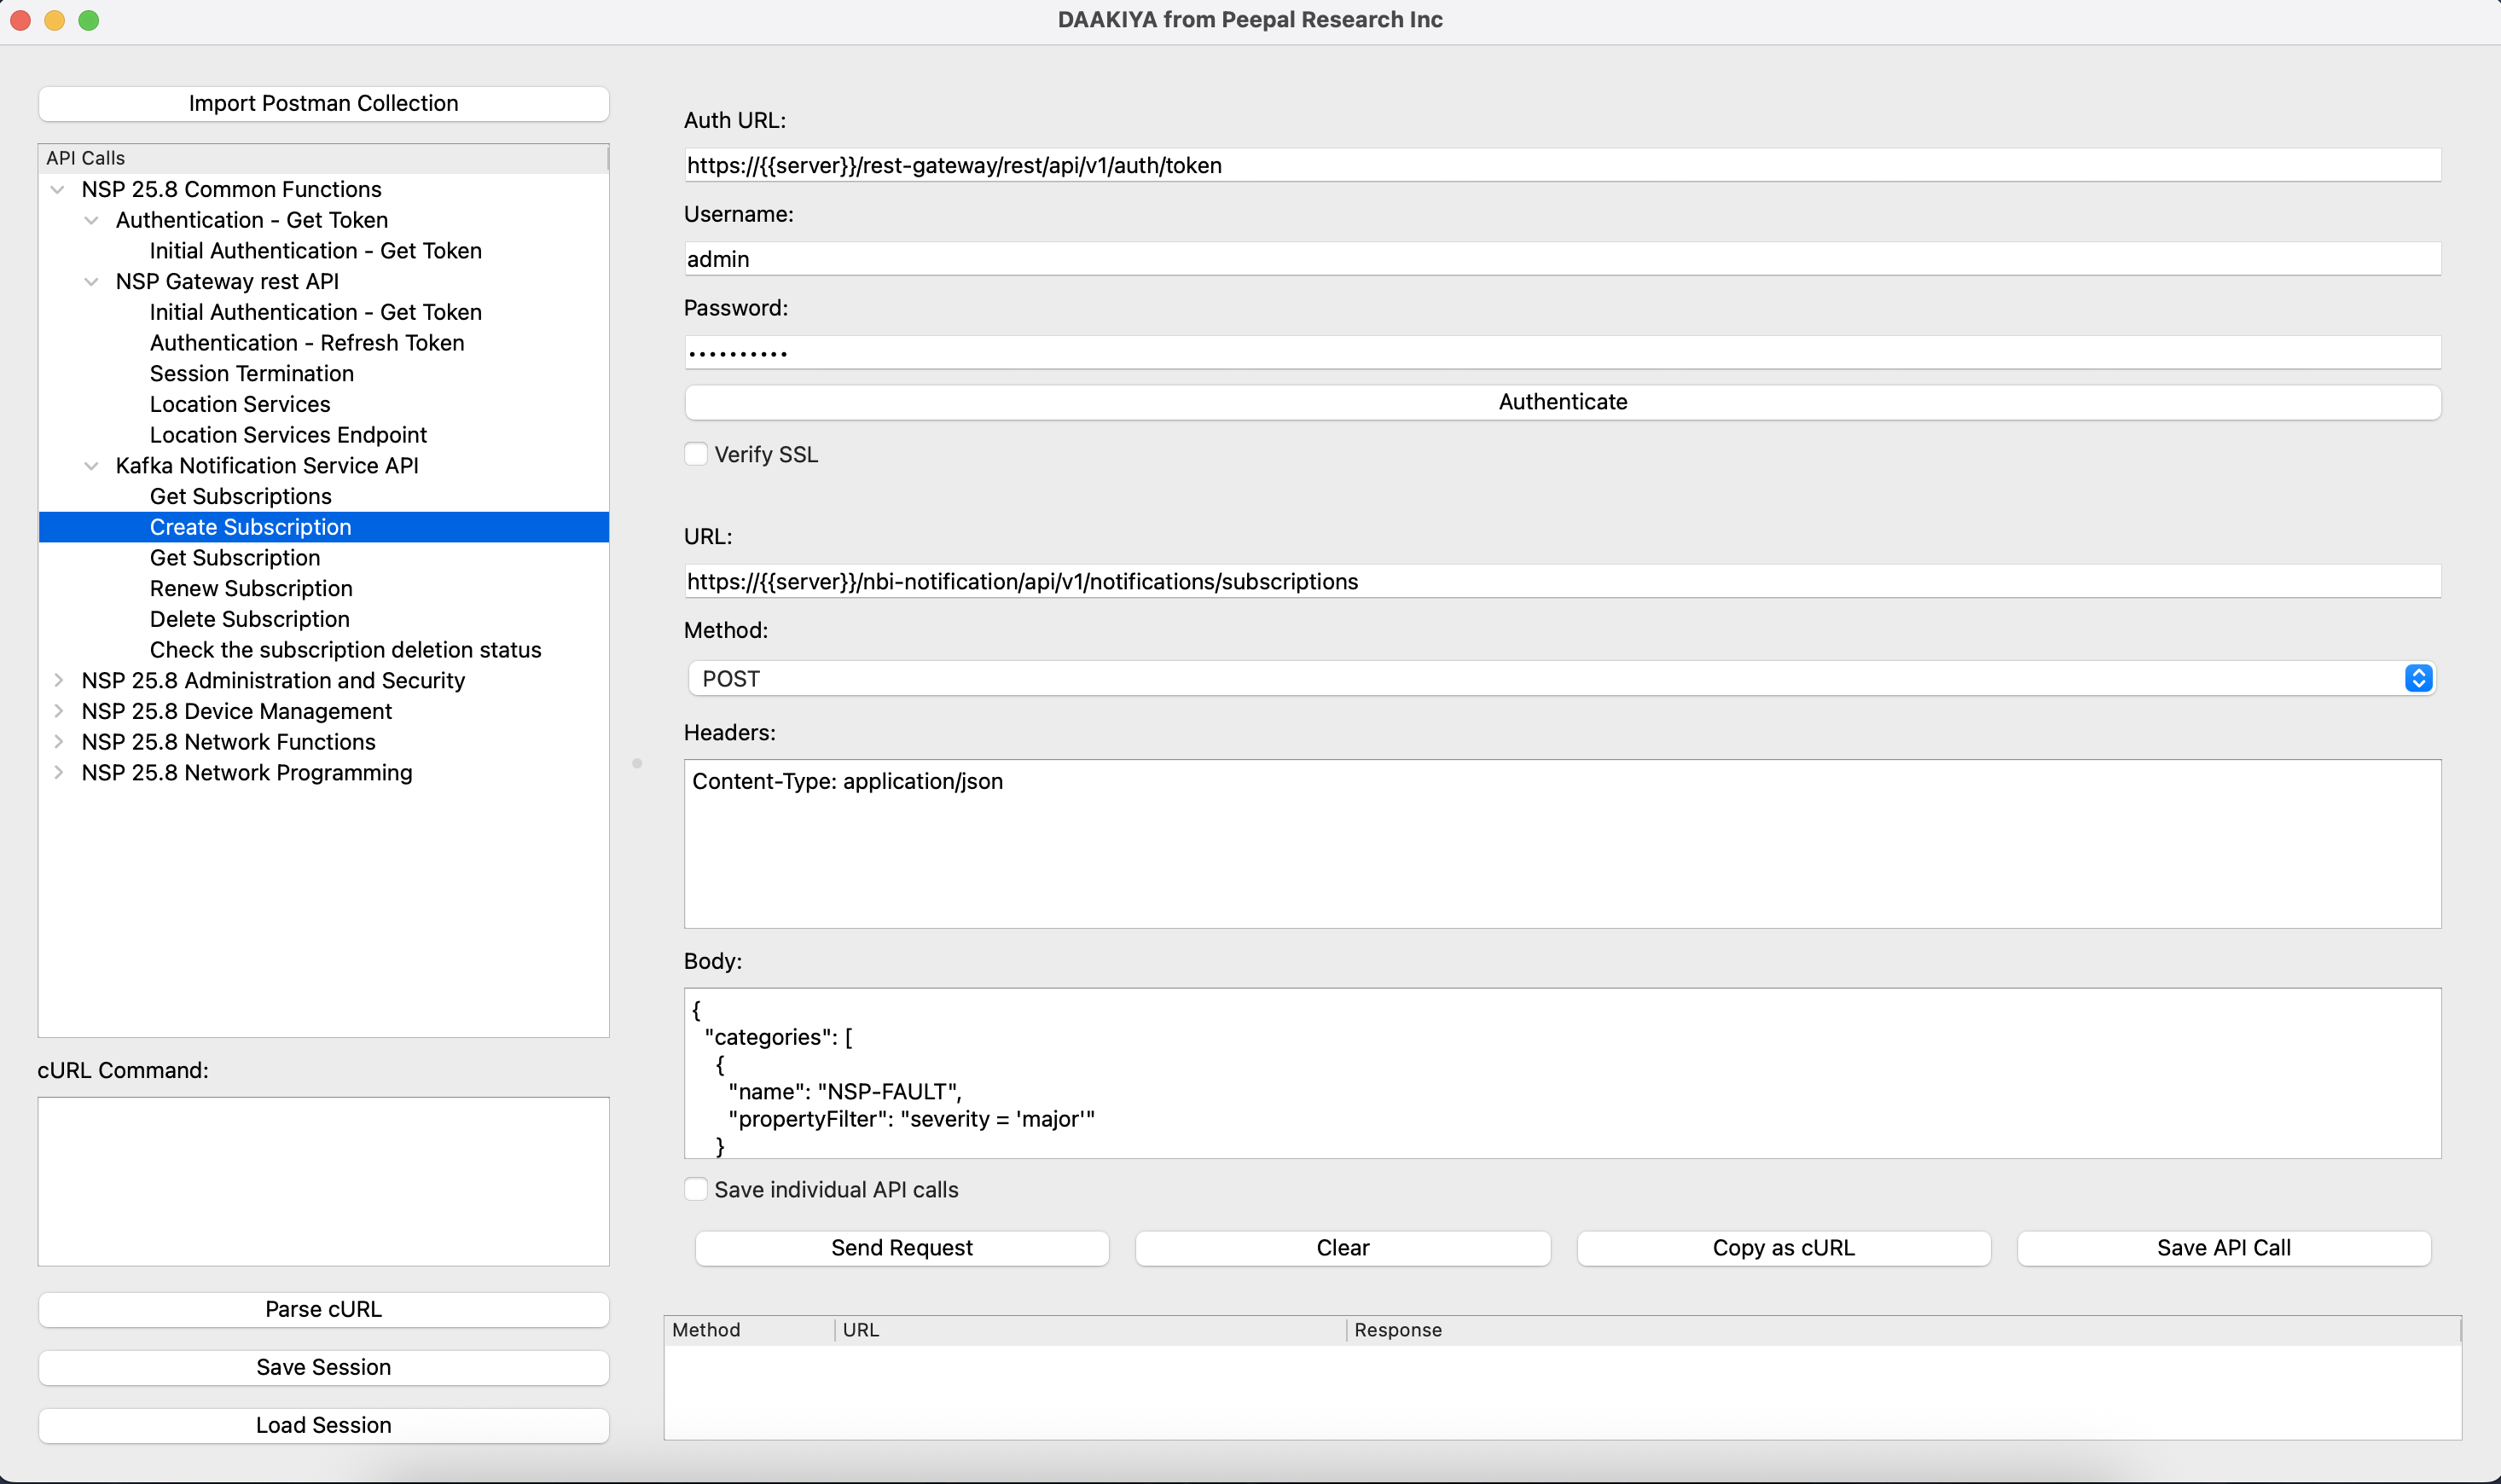Click the cURL Command text area
Image resolution: width=2501 pixels, height=1484 pixels.
[x=323, y=1182]
